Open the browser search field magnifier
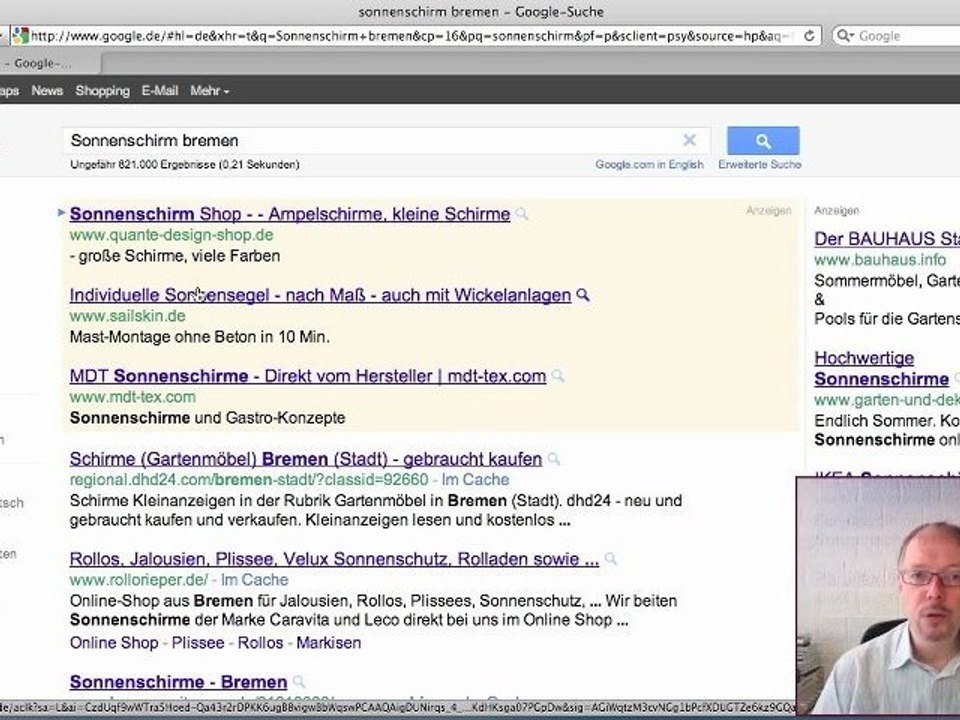Image resolution: width=960 pixels, height=720 pixels. point(845,36)
